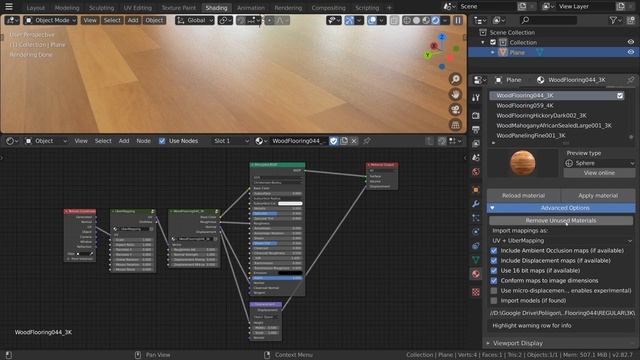Viewport: 640px width, 360px height.
Task: Open the View Layer properties tab
Action: 476,144
